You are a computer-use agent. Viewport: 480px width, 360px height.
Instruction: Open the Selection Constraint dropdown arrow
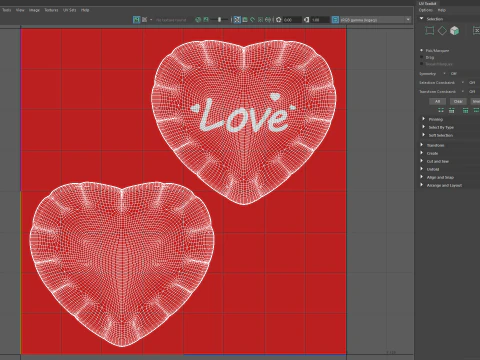point(463,82)
